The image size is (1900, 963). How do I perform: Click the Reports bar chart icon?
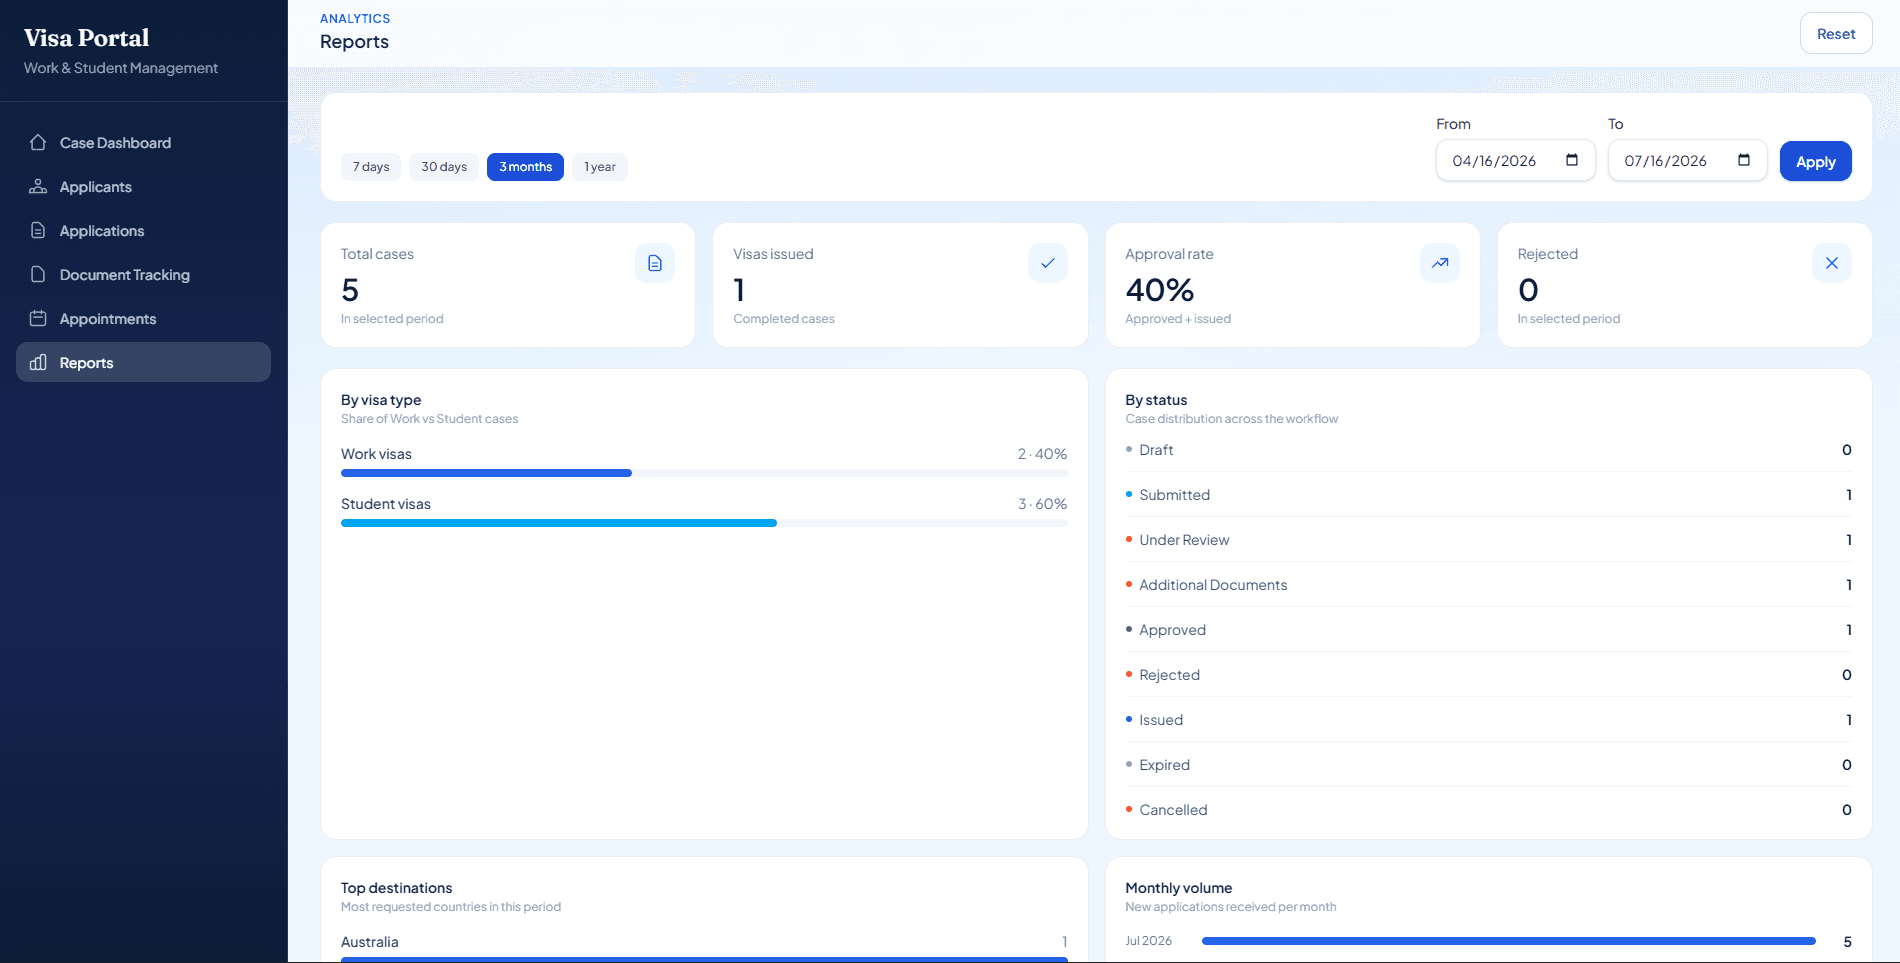point(38,362)
